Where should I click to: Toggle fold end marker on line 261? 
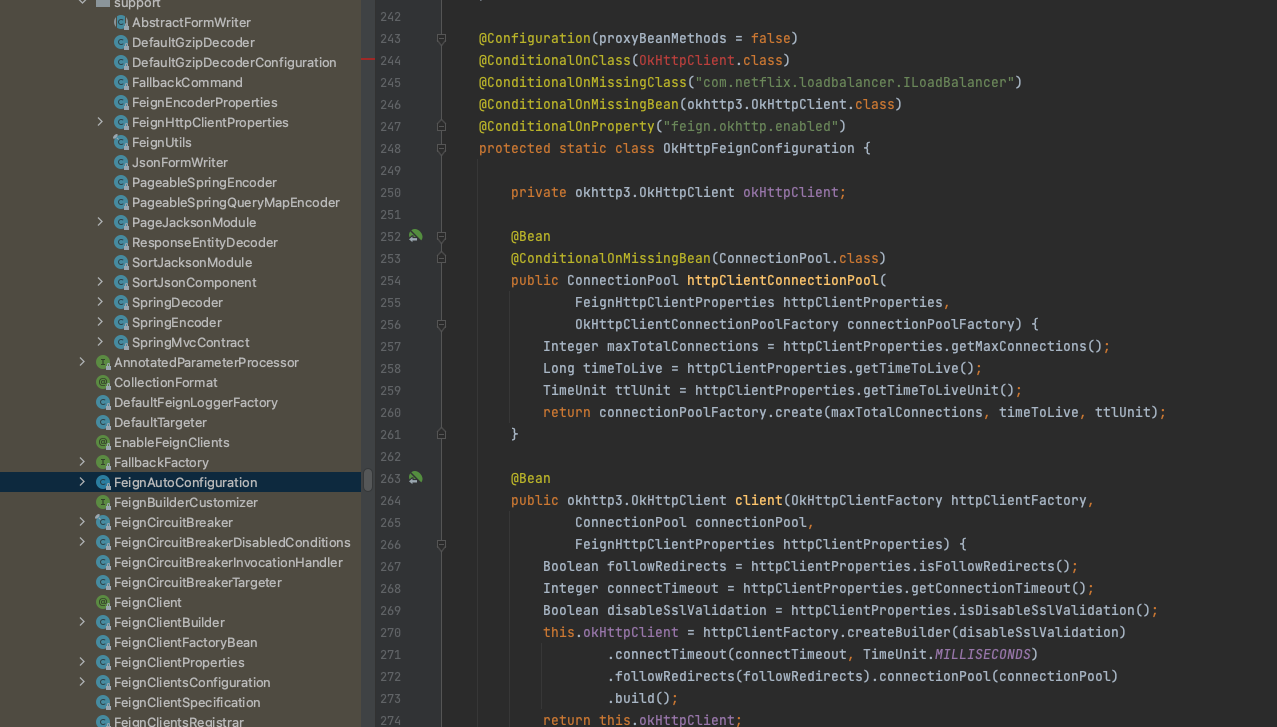coord(441,435)
